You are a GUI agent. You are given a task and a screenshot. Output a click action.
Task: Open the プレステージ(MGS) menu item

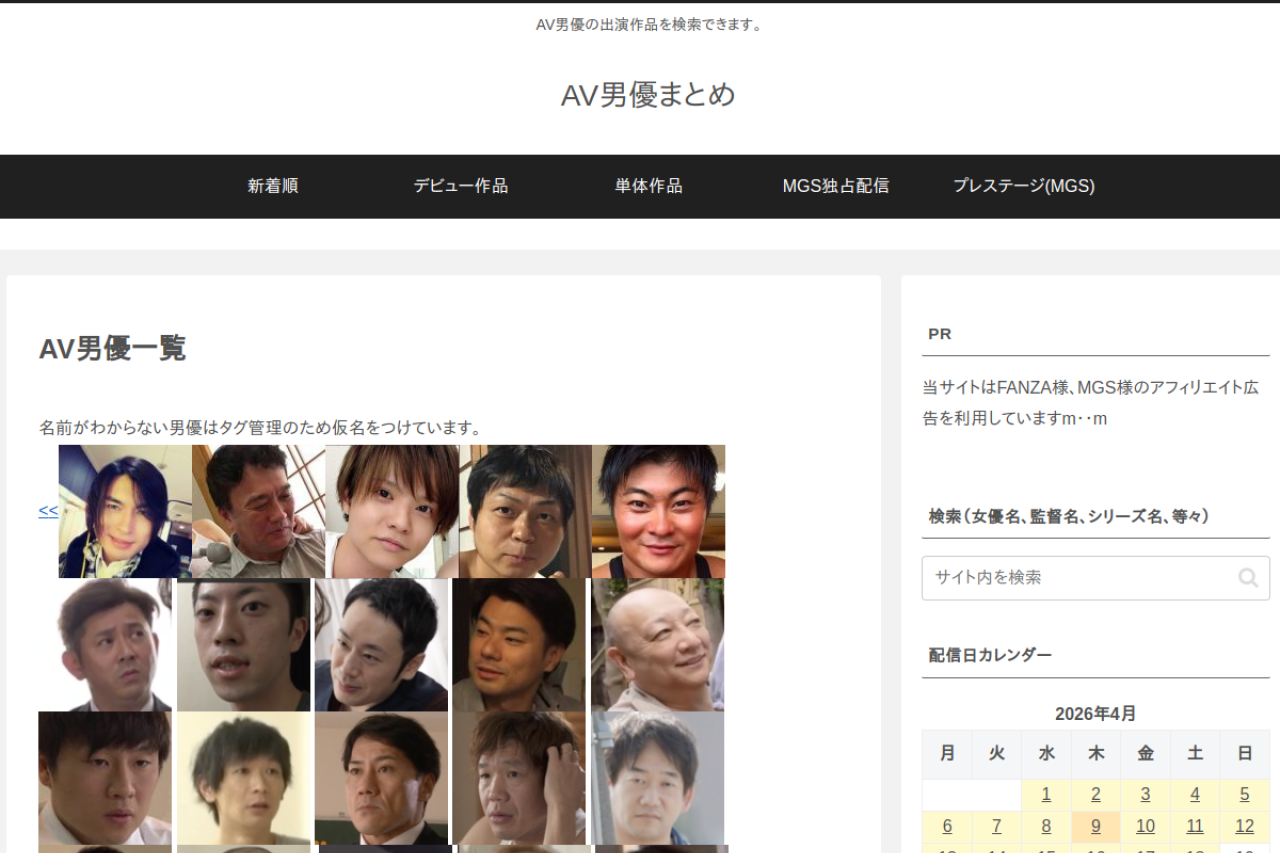coord(1023,186)
